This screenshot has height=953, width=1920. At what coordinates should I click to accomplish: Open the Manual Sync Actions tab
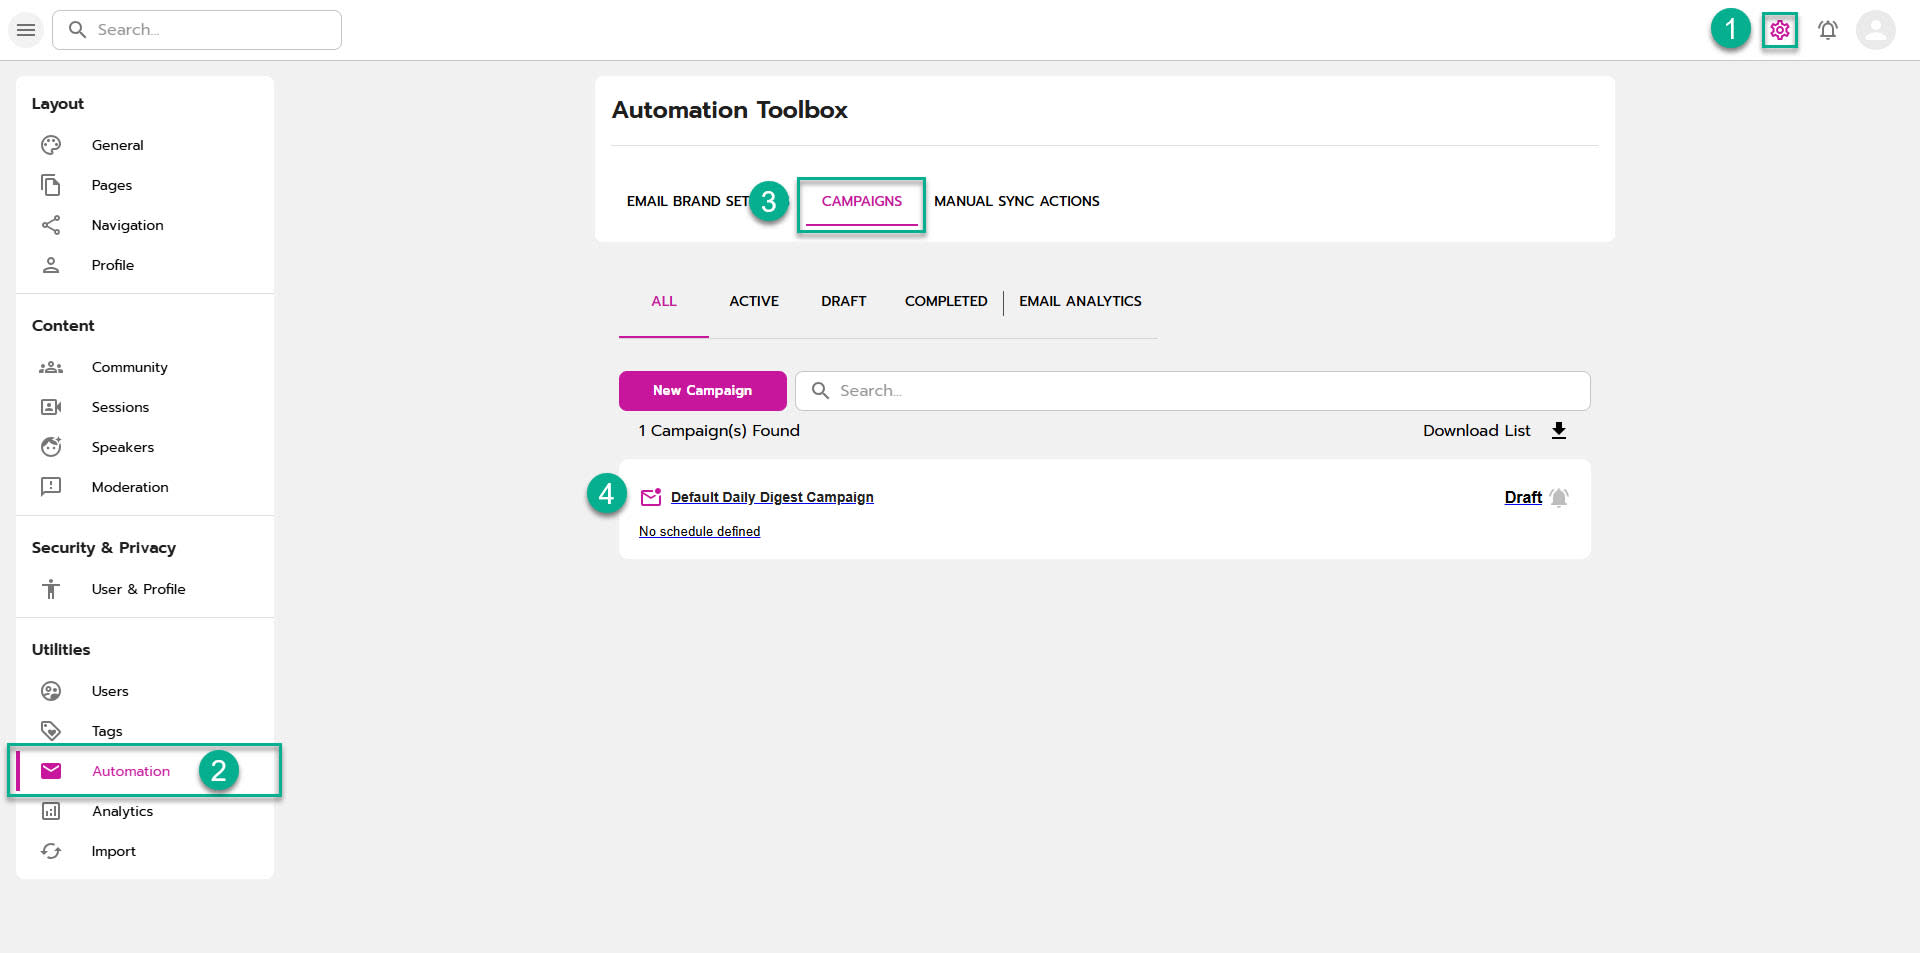1016,202
